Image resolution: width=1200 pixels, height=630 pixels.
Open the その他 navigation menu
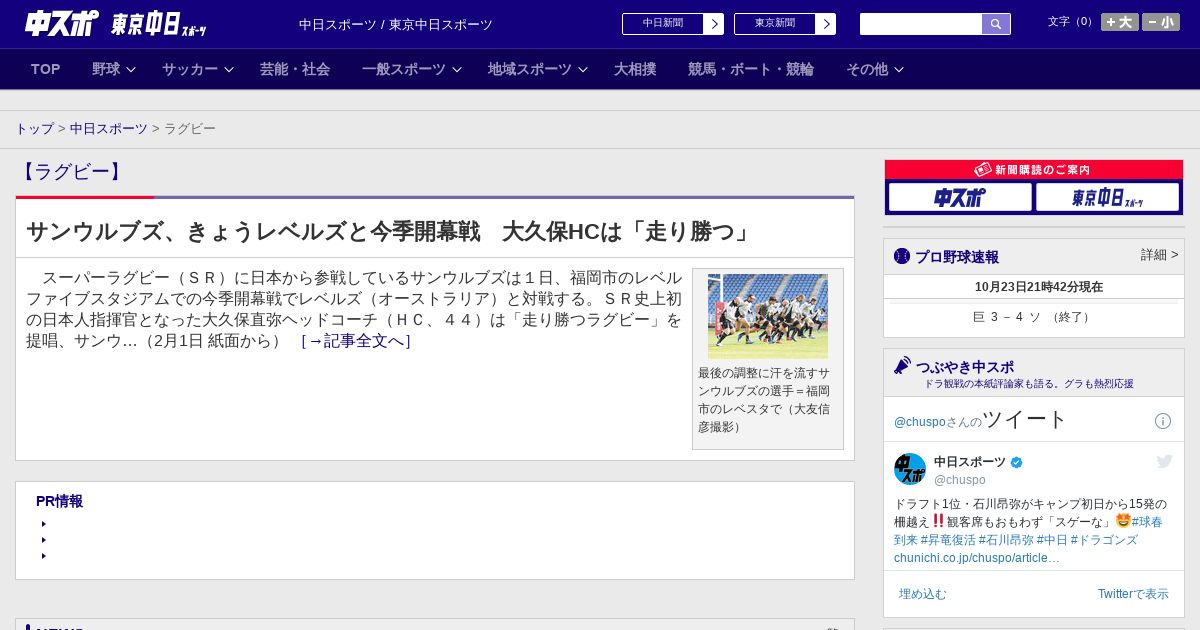[x=867, y=69]
